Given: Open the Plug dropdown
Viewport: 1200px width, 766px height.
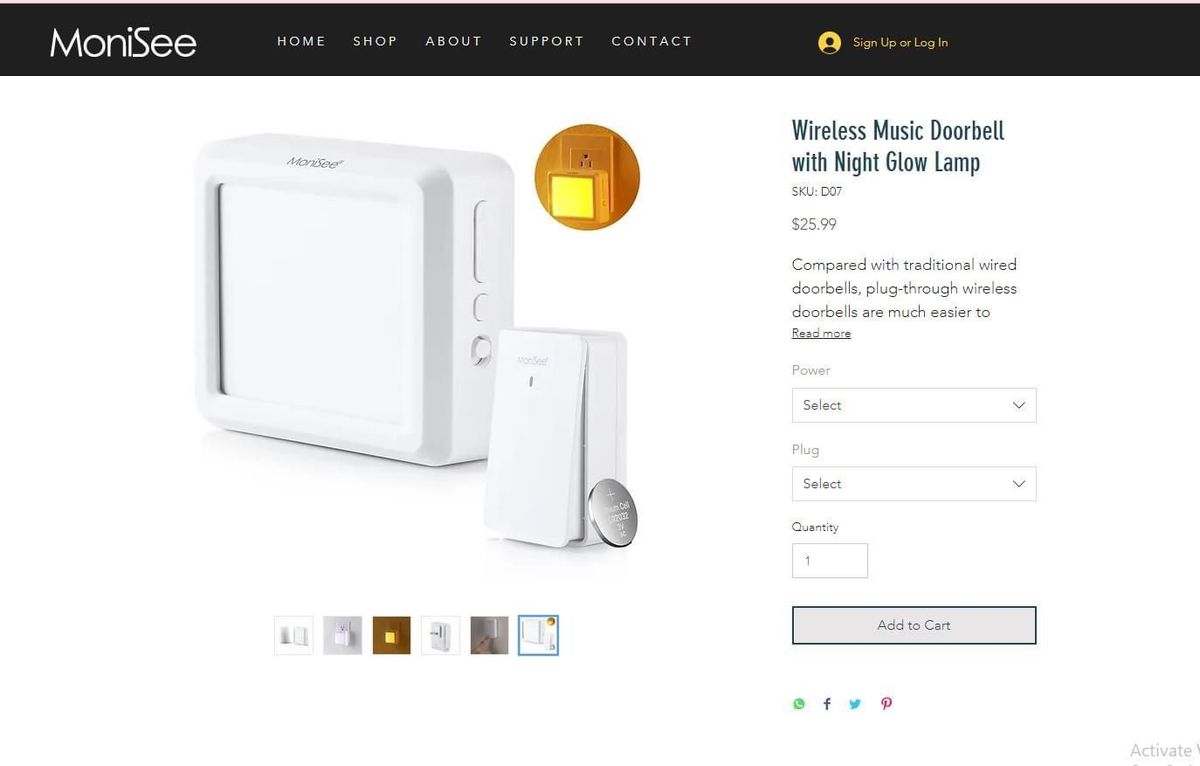Looking at the screenshot, I should (x=914, y=483).
